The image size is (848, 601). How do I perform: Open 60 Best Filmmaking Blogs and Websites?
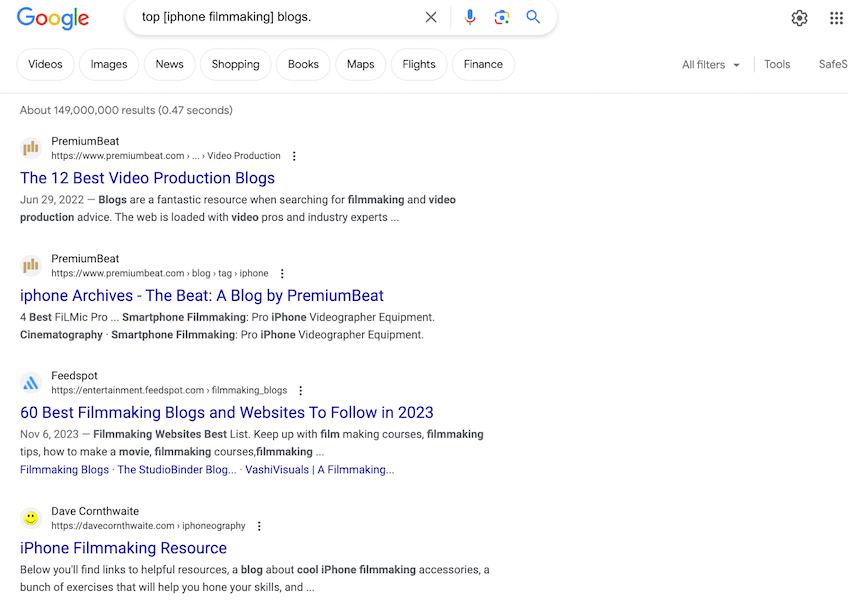[x=227, y=413]
